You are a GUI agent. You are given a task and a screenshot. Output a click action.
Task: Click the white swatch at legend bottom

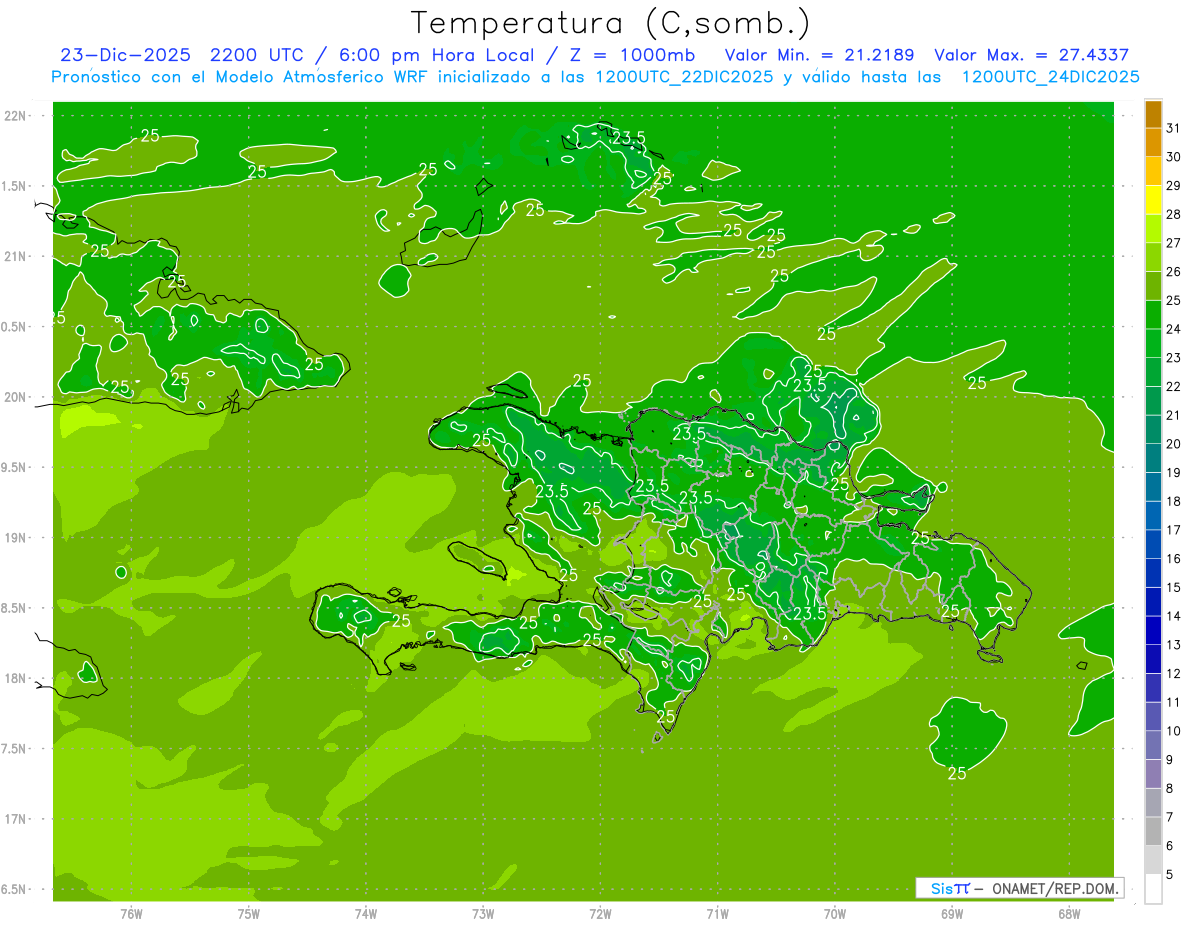click(1153, 889)
